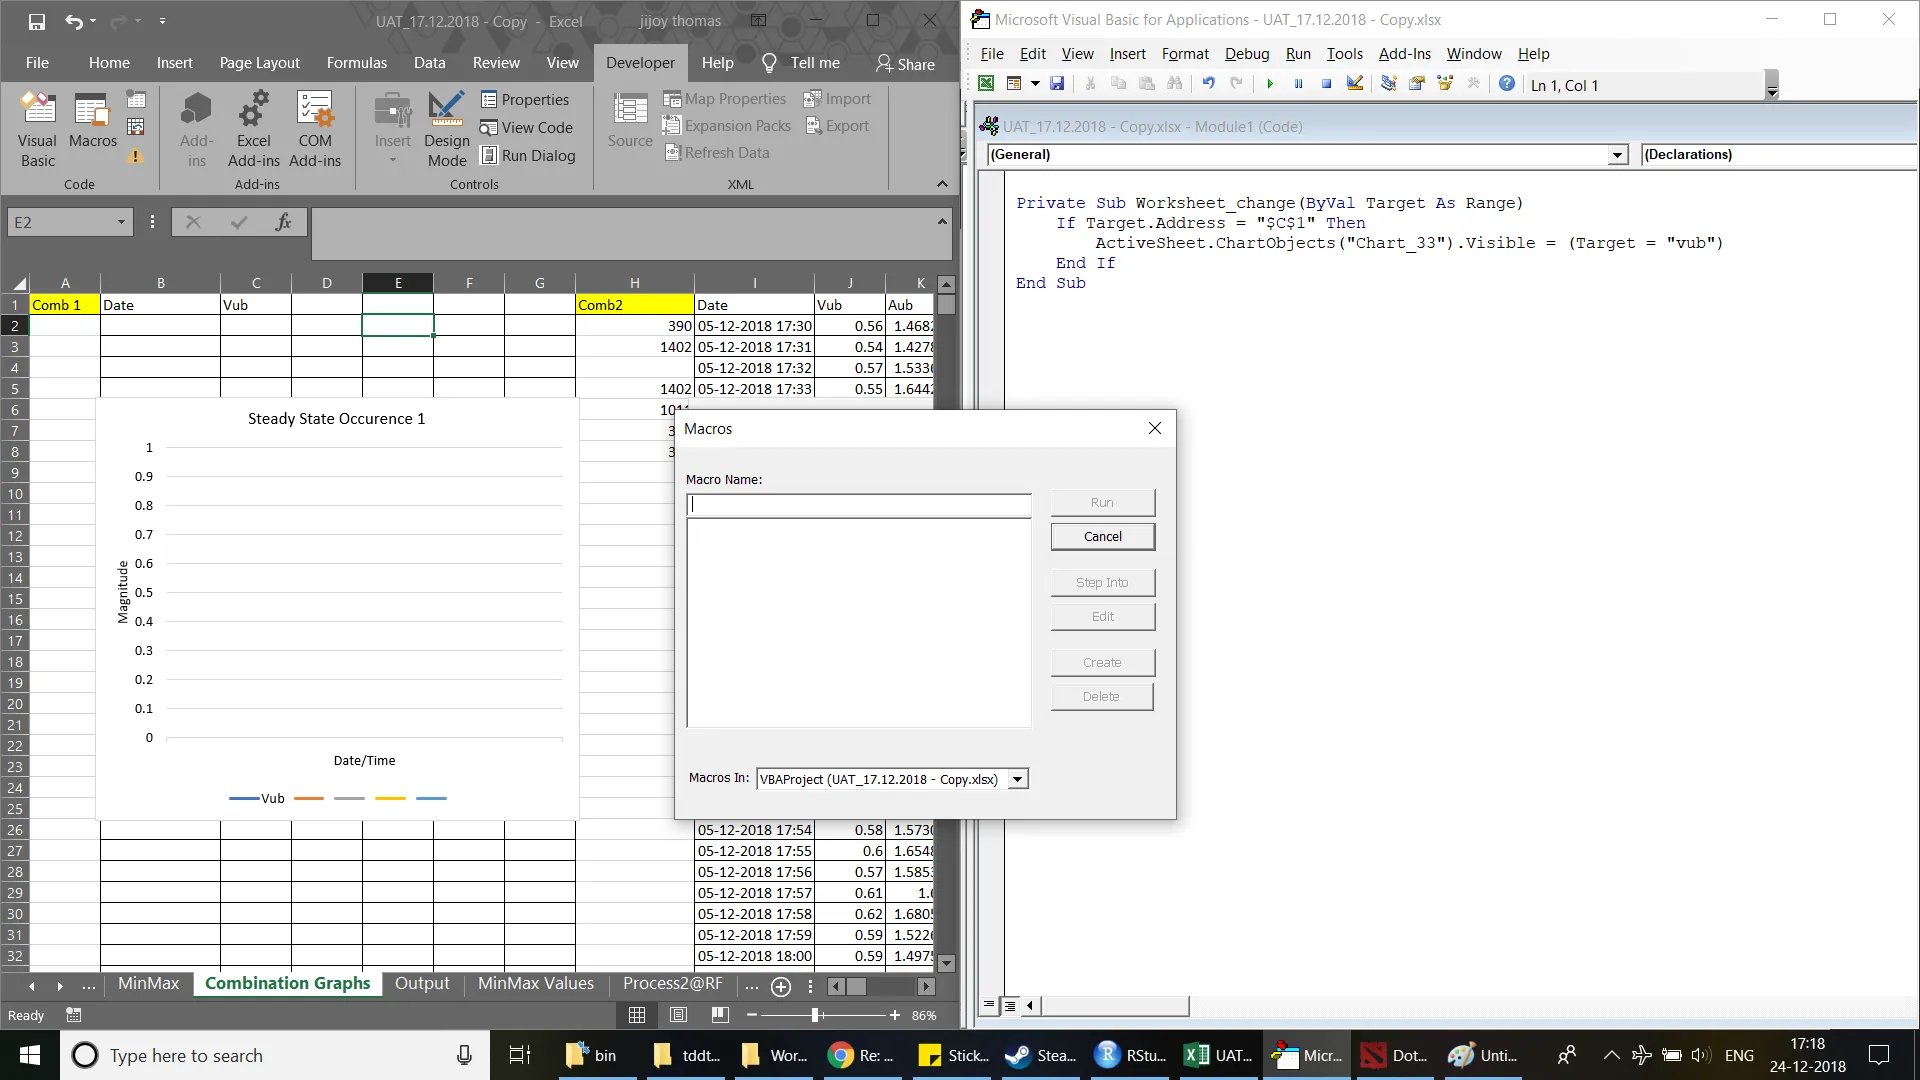Click the Save icon in VBA toolbar

tap(1057, 84)
